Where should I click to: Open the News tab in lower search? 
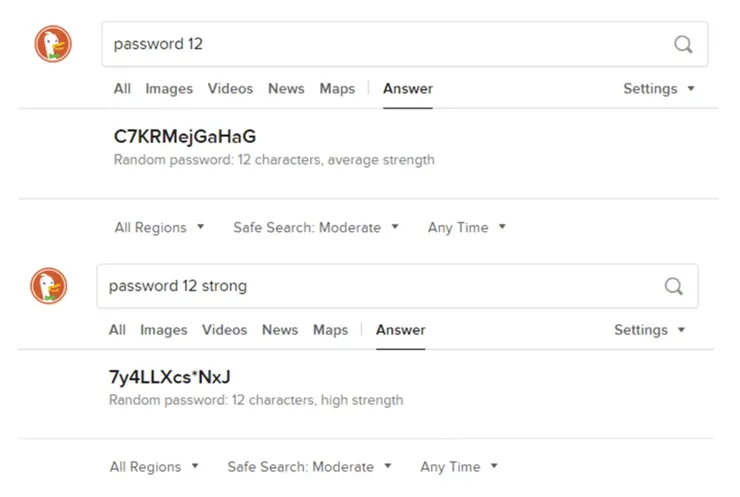(280, 330)
